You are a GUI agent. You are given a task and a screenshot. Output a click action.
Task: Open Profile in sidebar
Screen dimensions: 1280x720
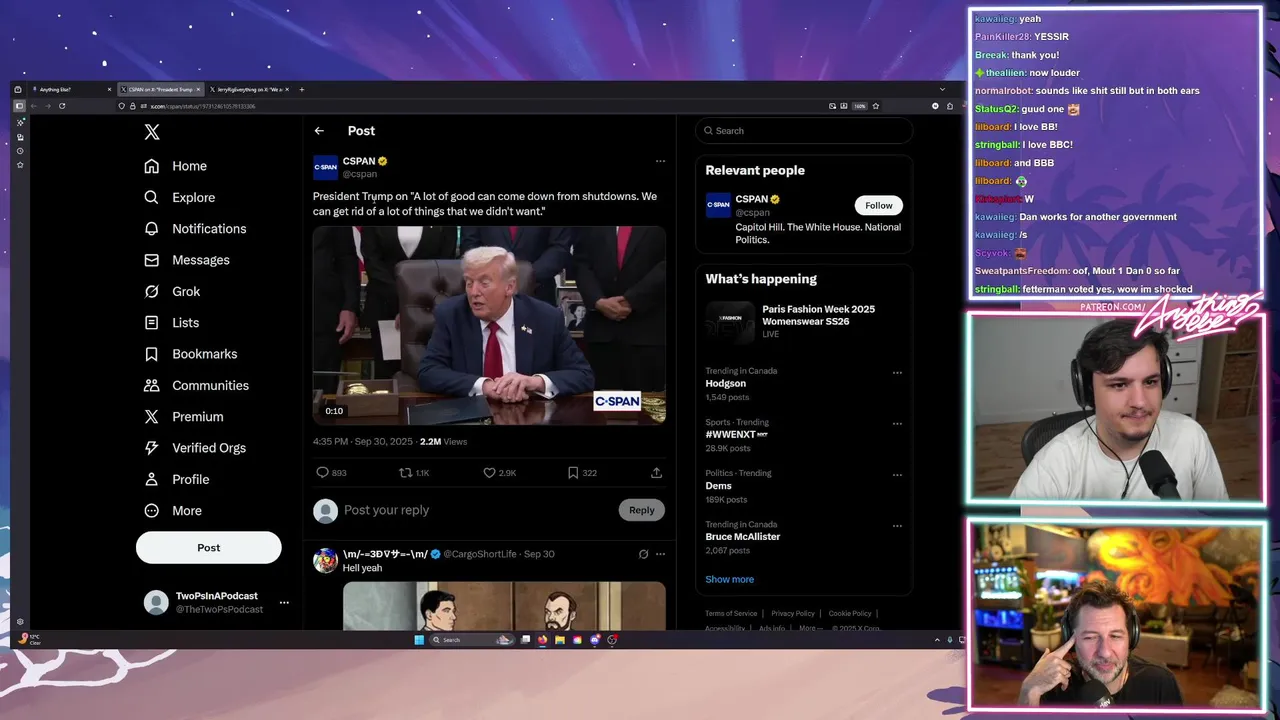[x=177, y=479]
